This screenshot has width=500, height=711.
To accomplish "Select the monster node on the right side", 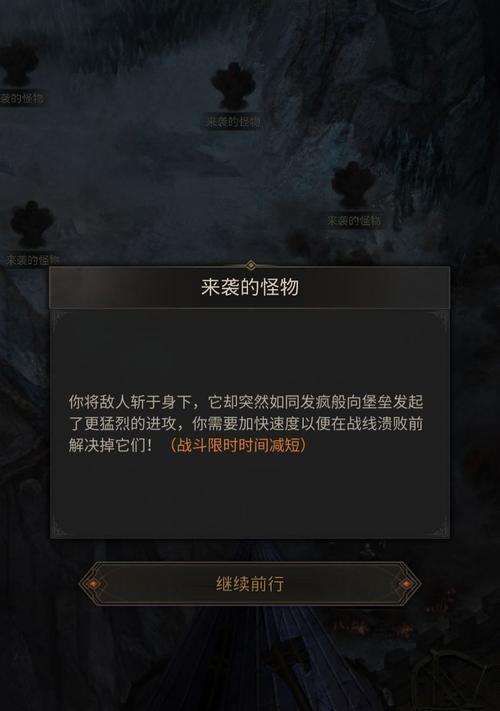I will click(353, 185).
